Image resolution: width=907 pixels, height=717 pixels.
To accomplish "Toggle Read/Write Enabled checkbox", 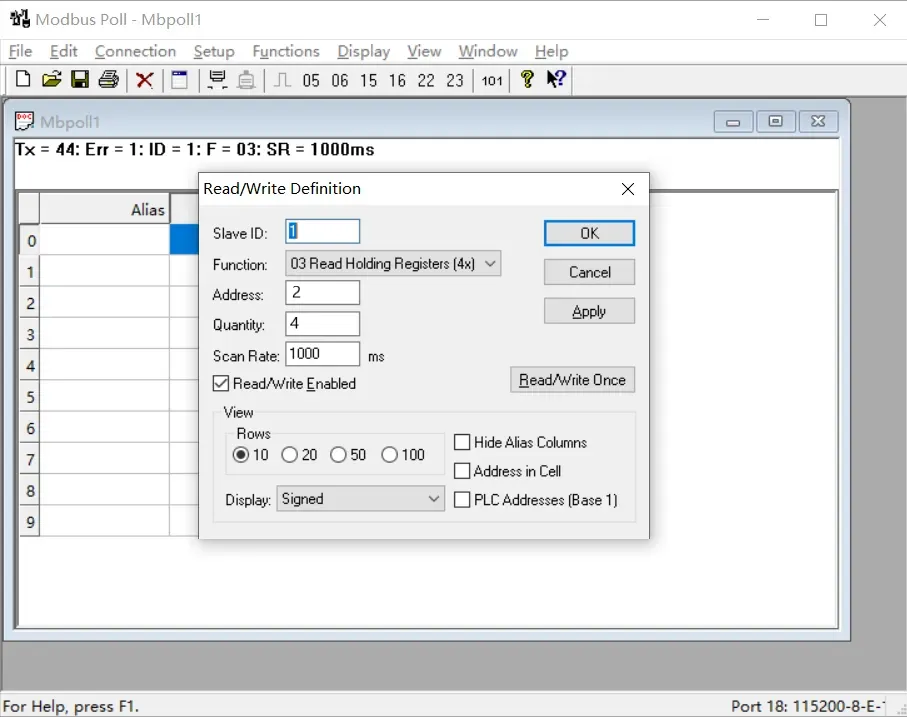I will (220, 383).
